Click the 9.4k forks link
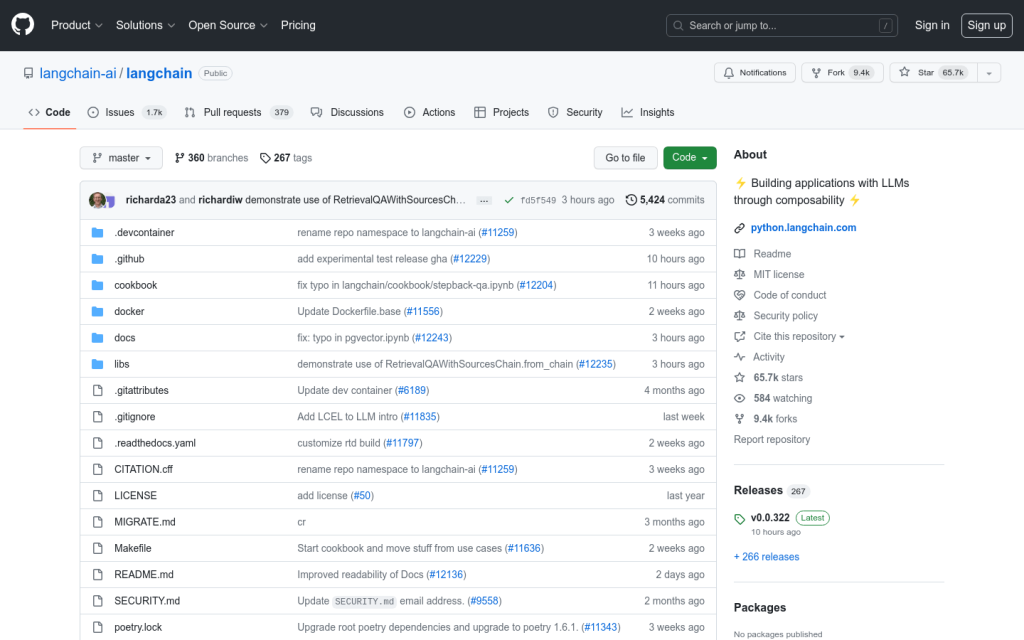This screenshot has width=1024, height=640. [775, 419]
